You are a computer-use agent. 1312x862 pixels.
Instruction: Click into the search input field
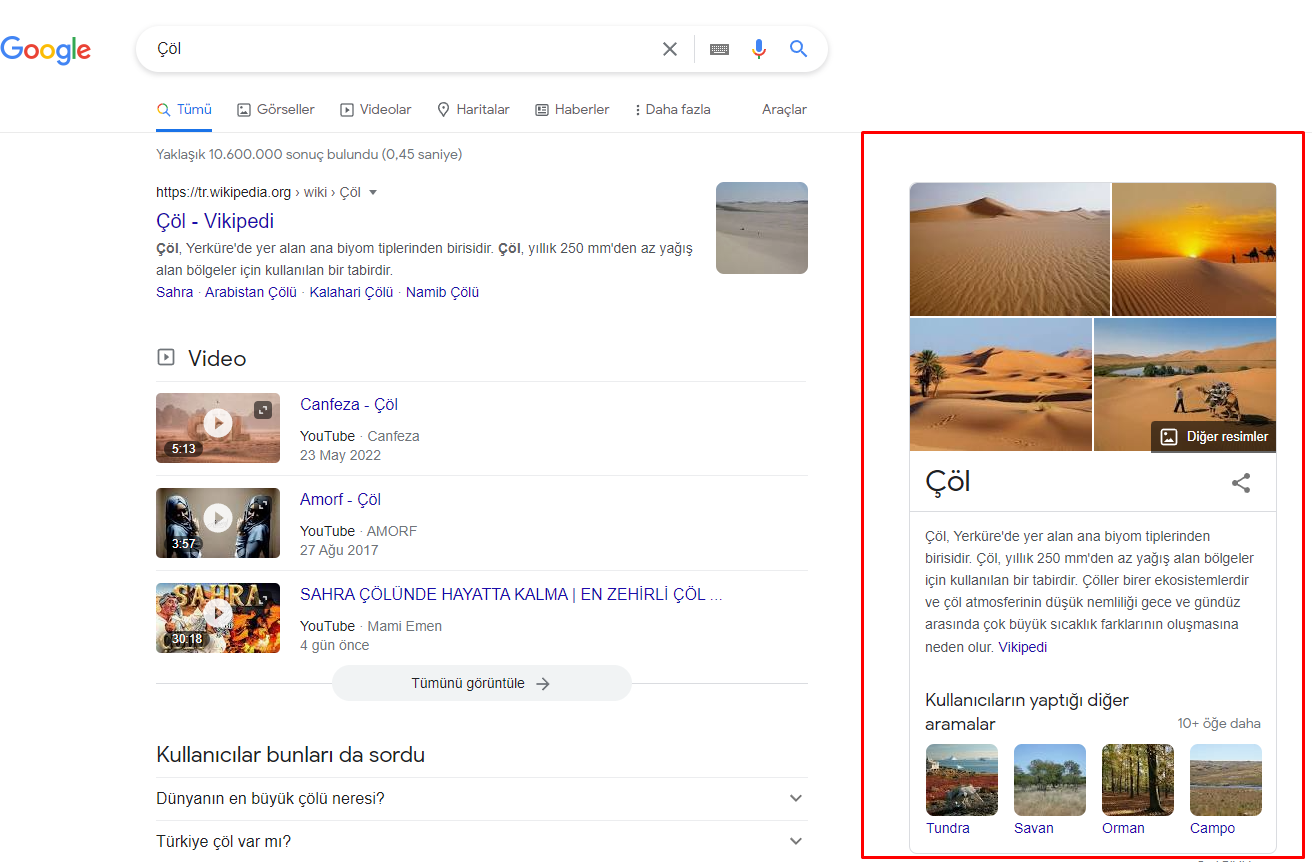tap(400, 49)
